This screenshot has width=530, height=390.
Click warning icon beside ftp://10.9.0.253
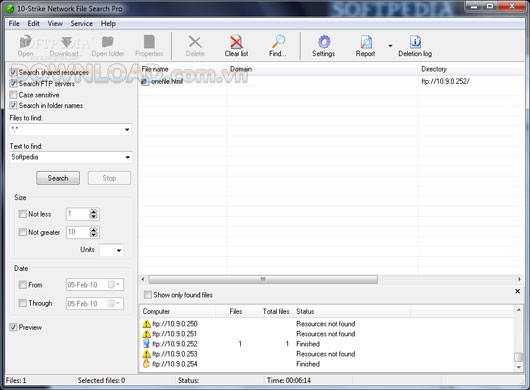pos(146,354)
